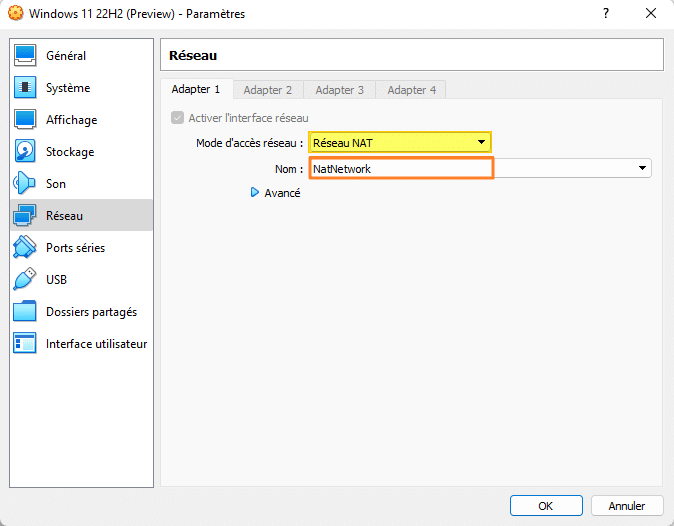Image resolution: width=674 pixels, height=526 pixels.
Task: Click the title bar help question mark
Action: pos(606,14)
